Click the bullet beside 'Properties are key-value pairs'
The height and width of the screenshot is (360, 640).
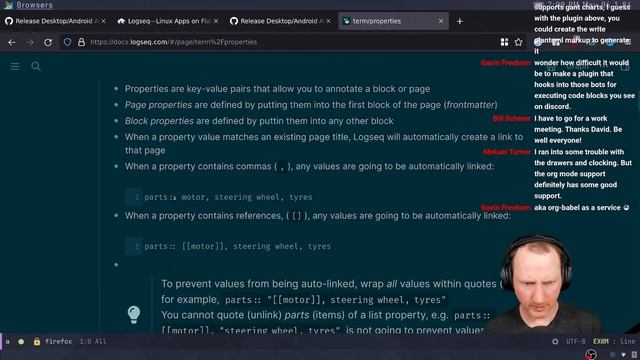116,89
